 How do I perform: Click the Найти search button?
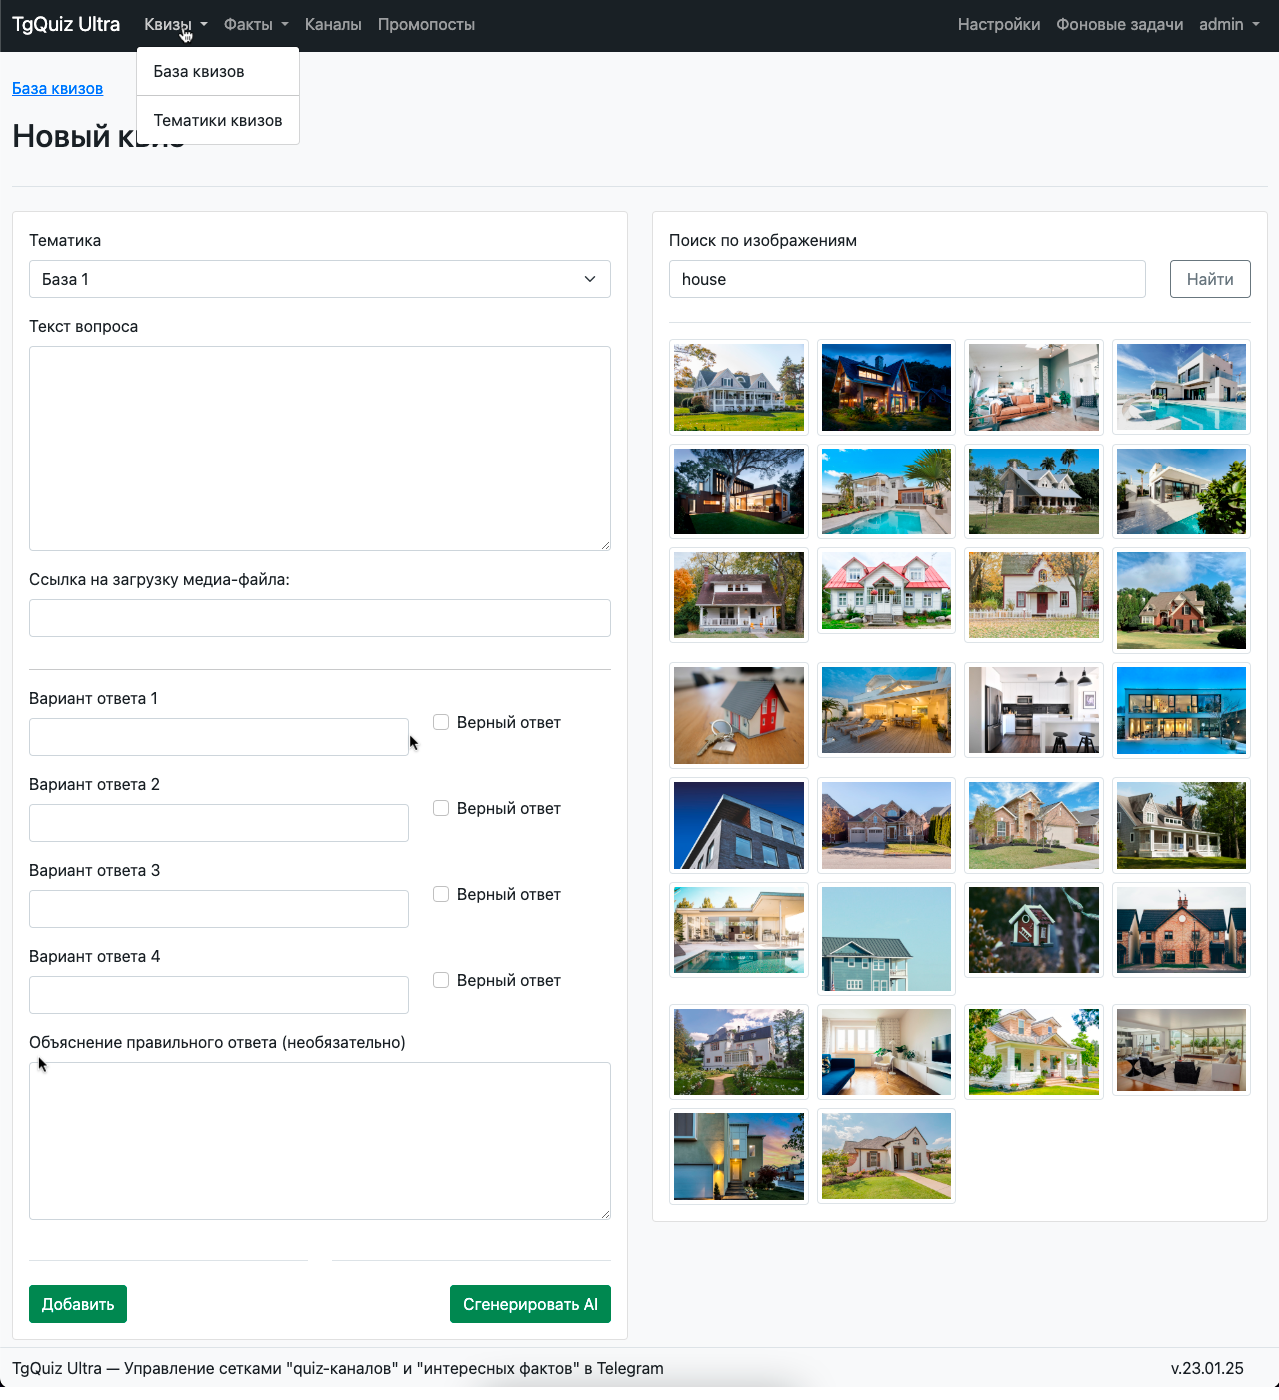pos(1210,279)
